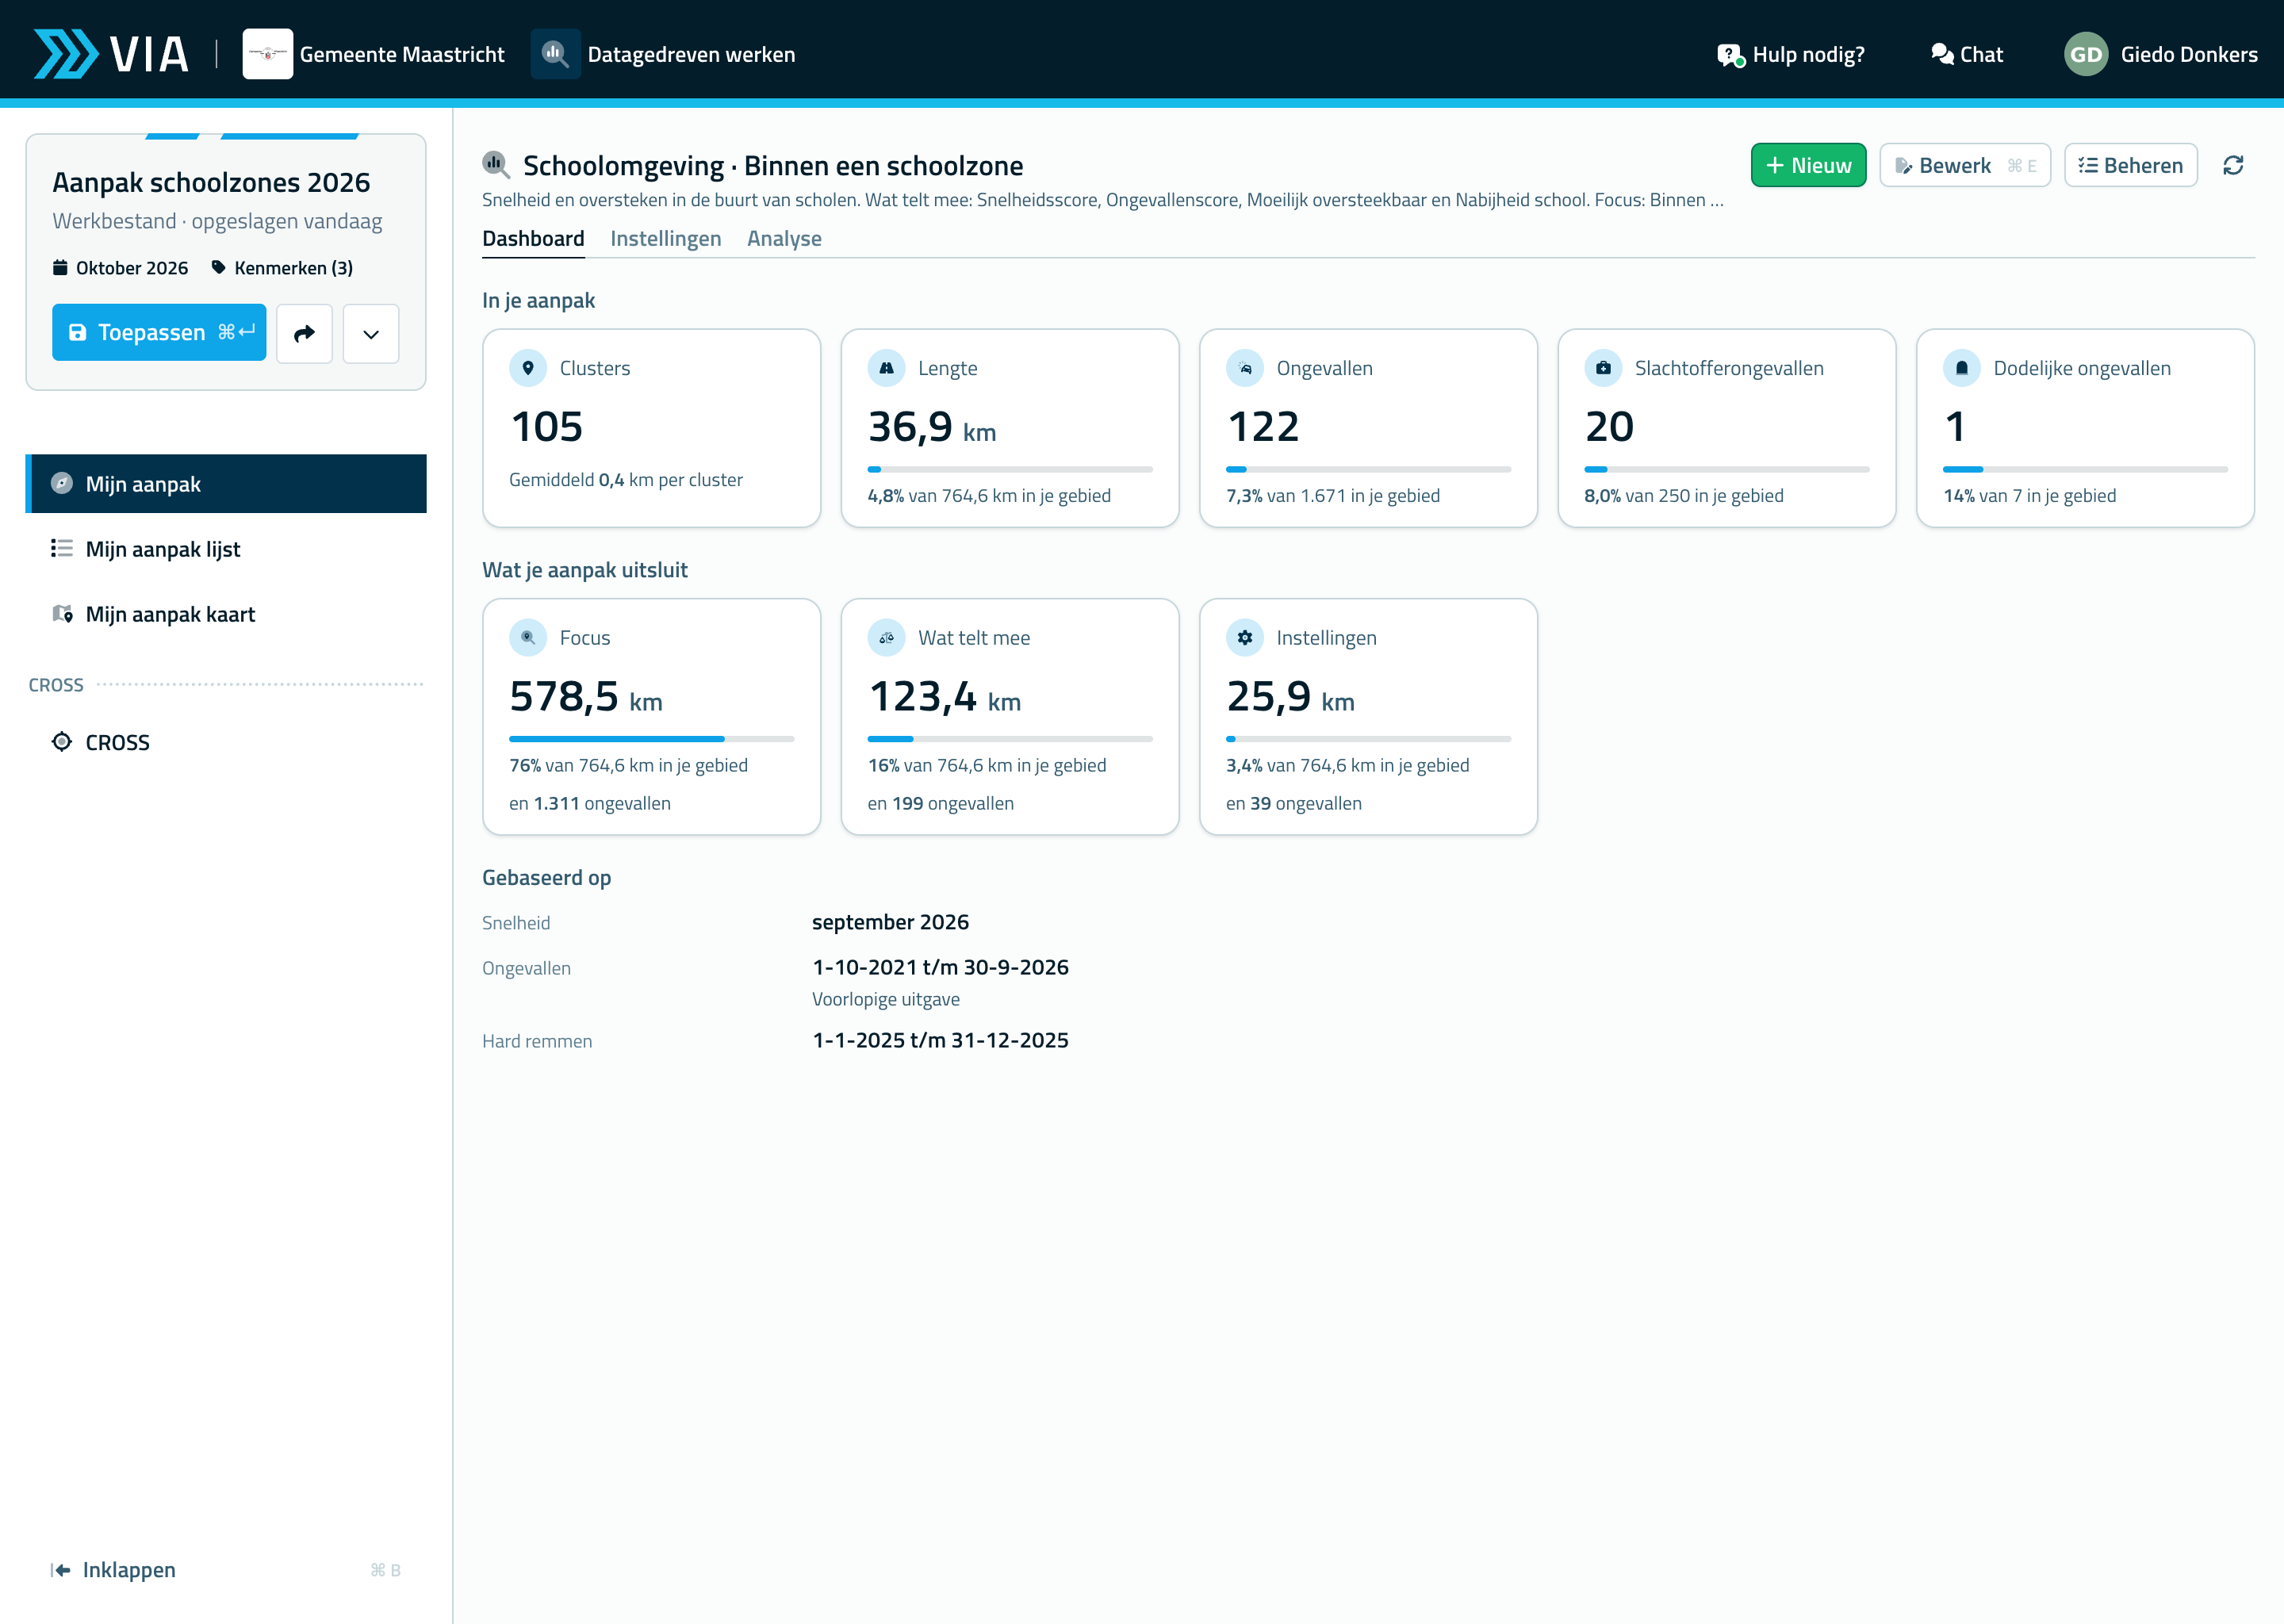Click the green Nieuw button

[x=1808, y=165]
